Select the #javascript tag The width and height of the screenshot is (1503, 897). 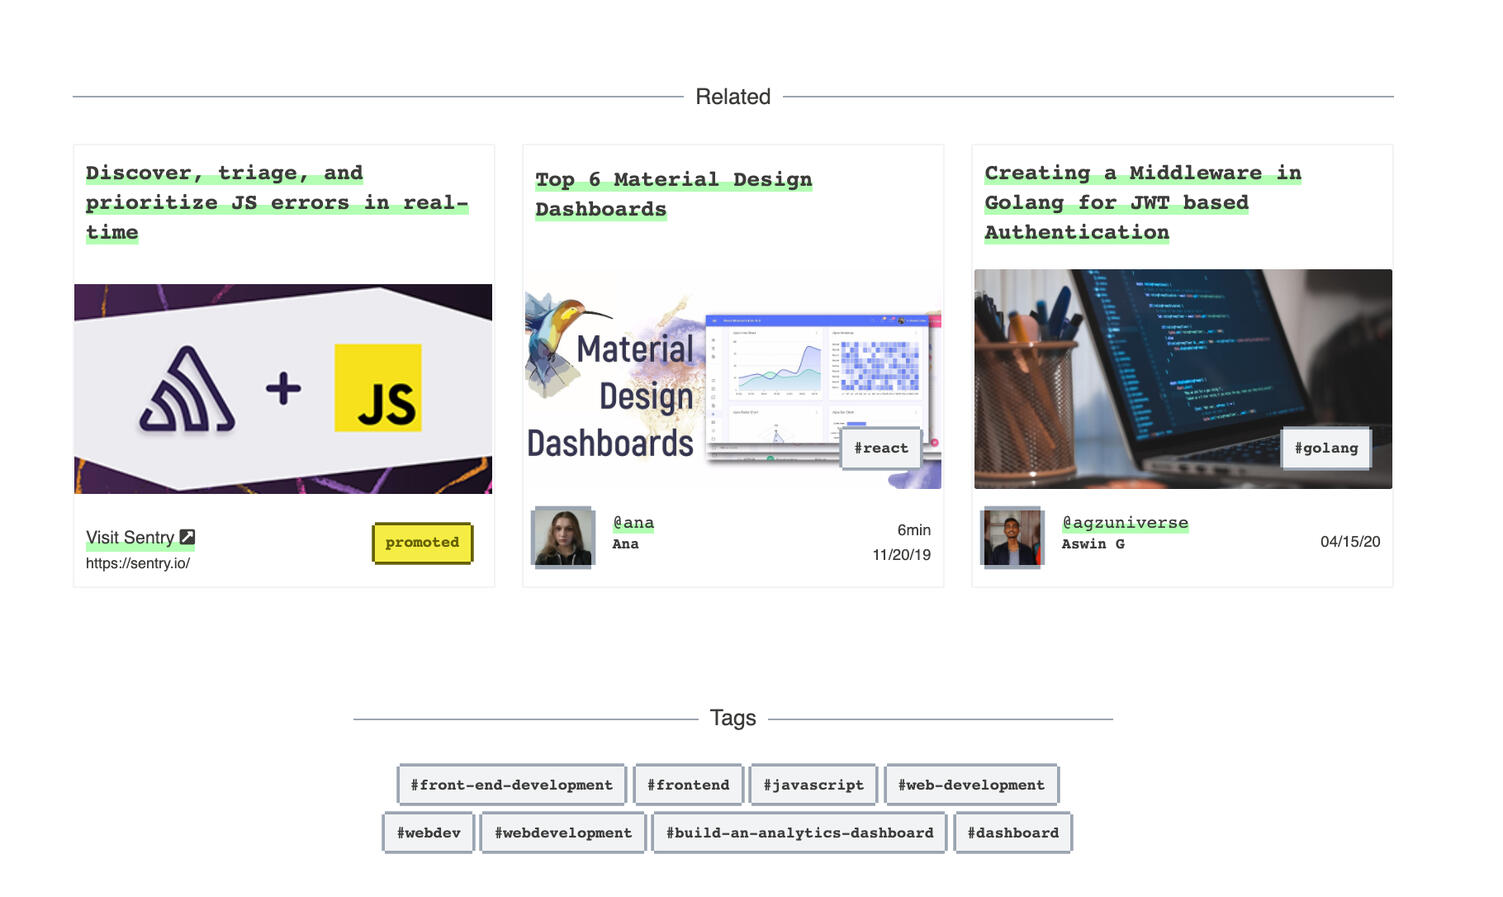pos(813,784)
